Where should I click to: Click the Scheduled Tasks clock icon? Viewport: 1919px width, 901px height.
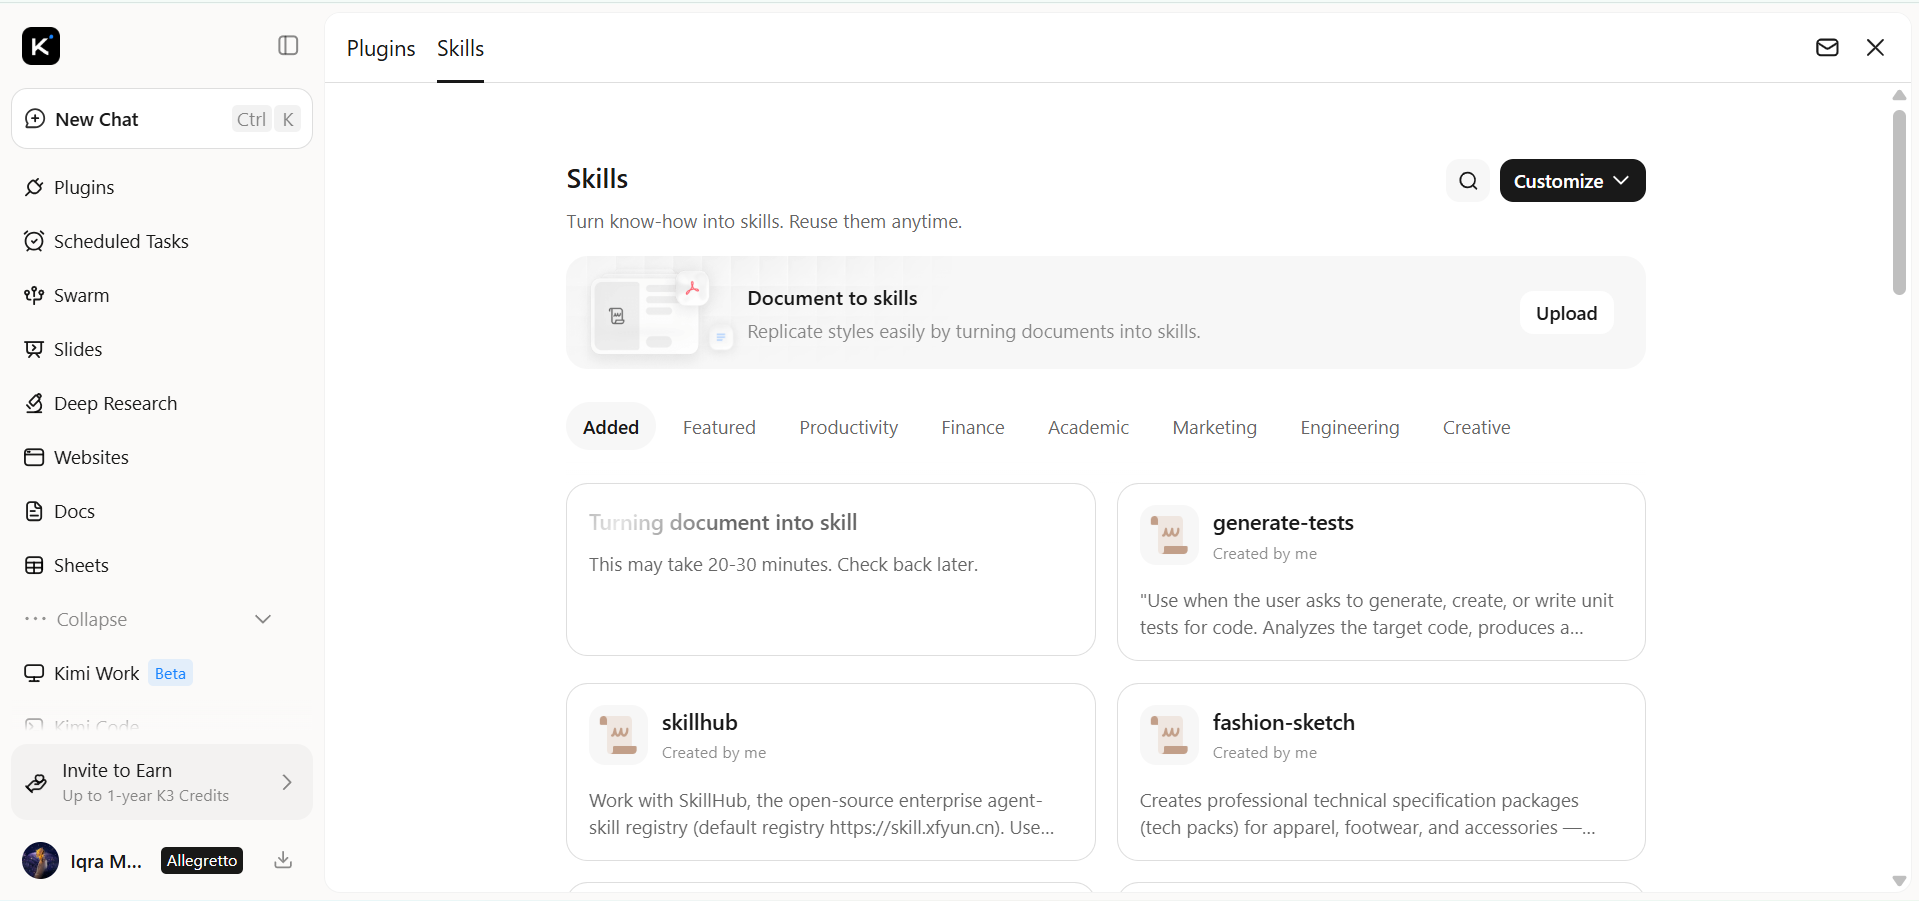pyautogui.click(x=34, y=241)
